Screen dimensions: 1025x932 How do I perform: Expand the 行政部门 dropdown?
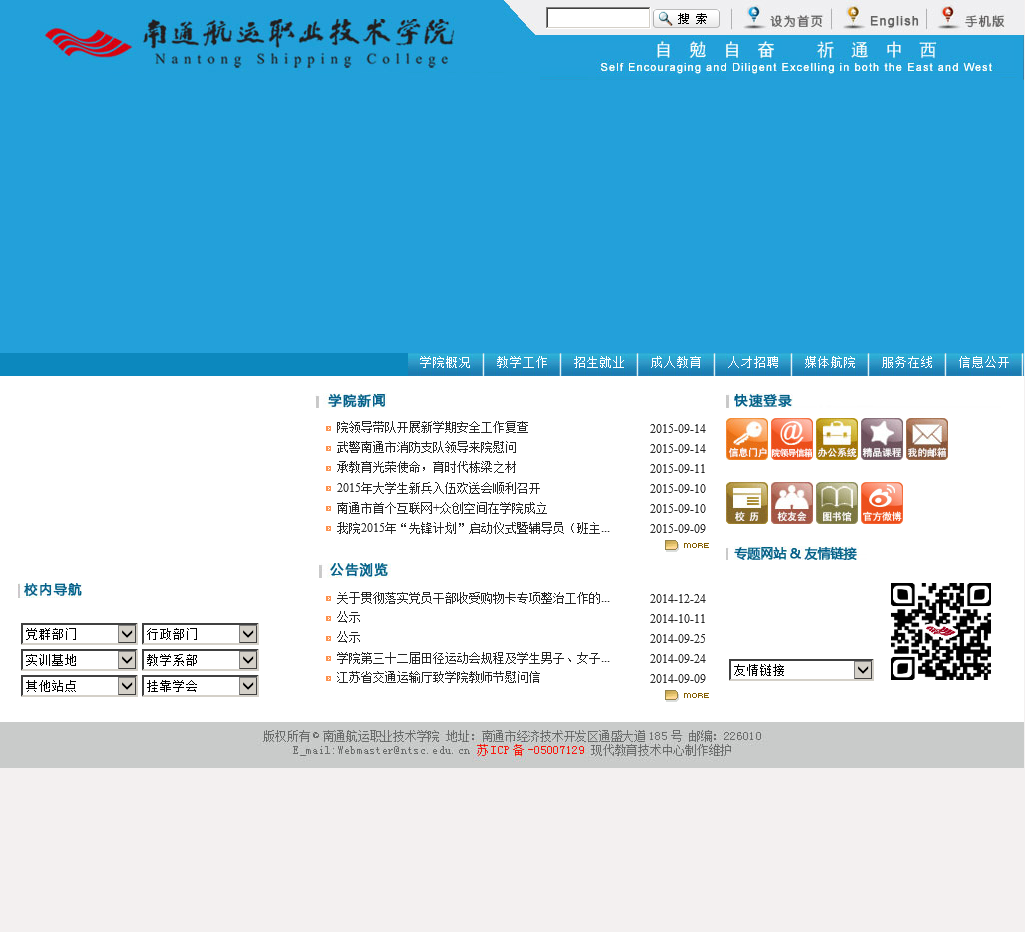200,633
